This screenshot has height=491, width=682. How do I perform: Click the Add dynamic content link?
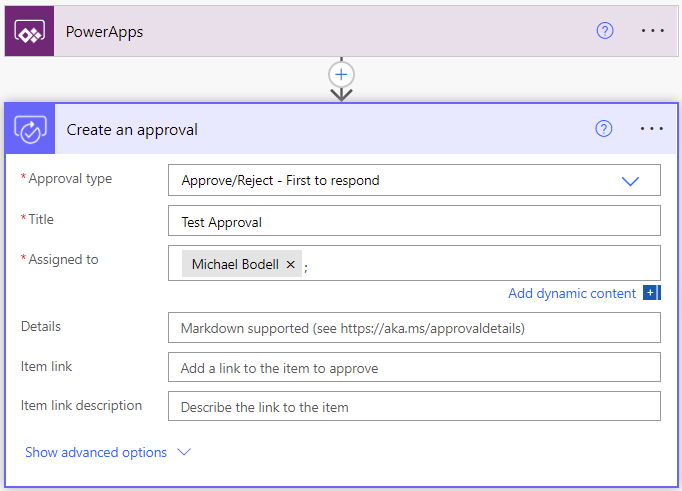[572, 294]
